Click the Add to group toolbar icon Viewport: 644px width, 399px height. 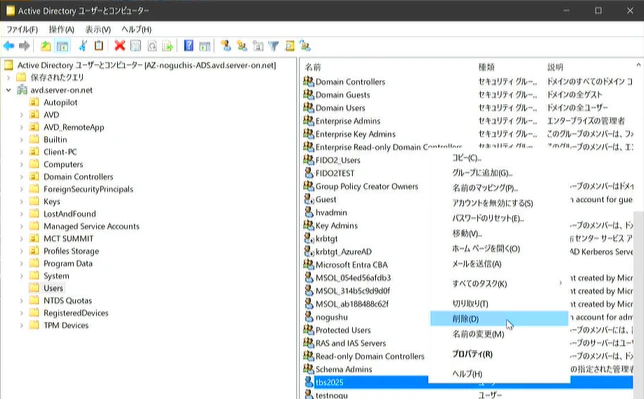305,46
